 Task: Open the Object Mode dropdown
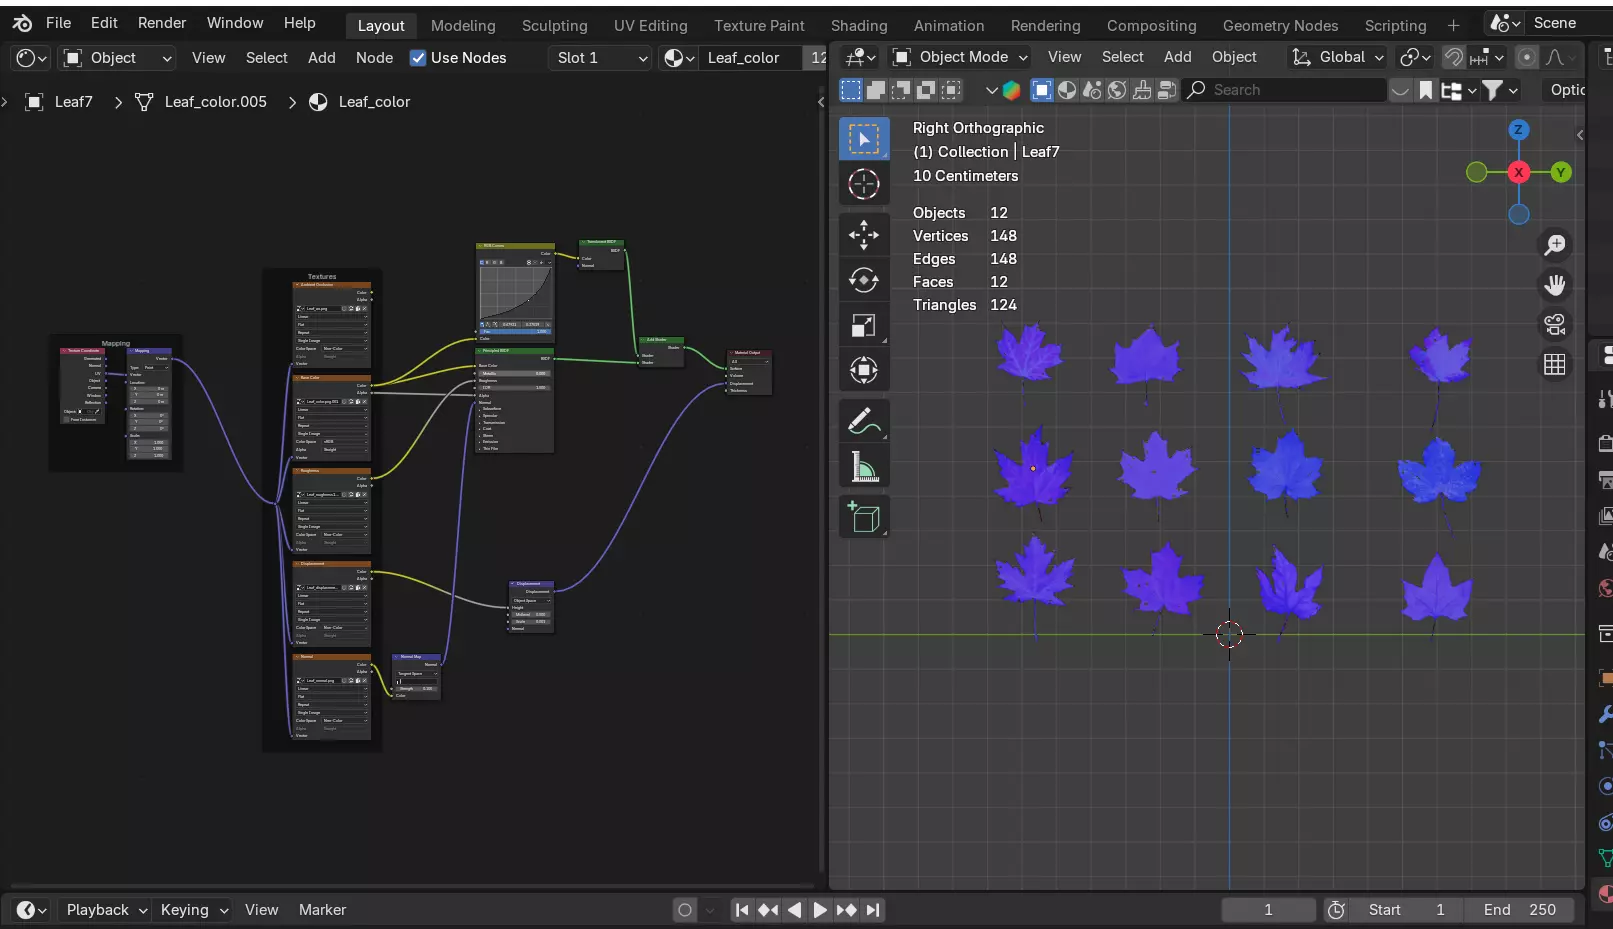pos(961,57)
